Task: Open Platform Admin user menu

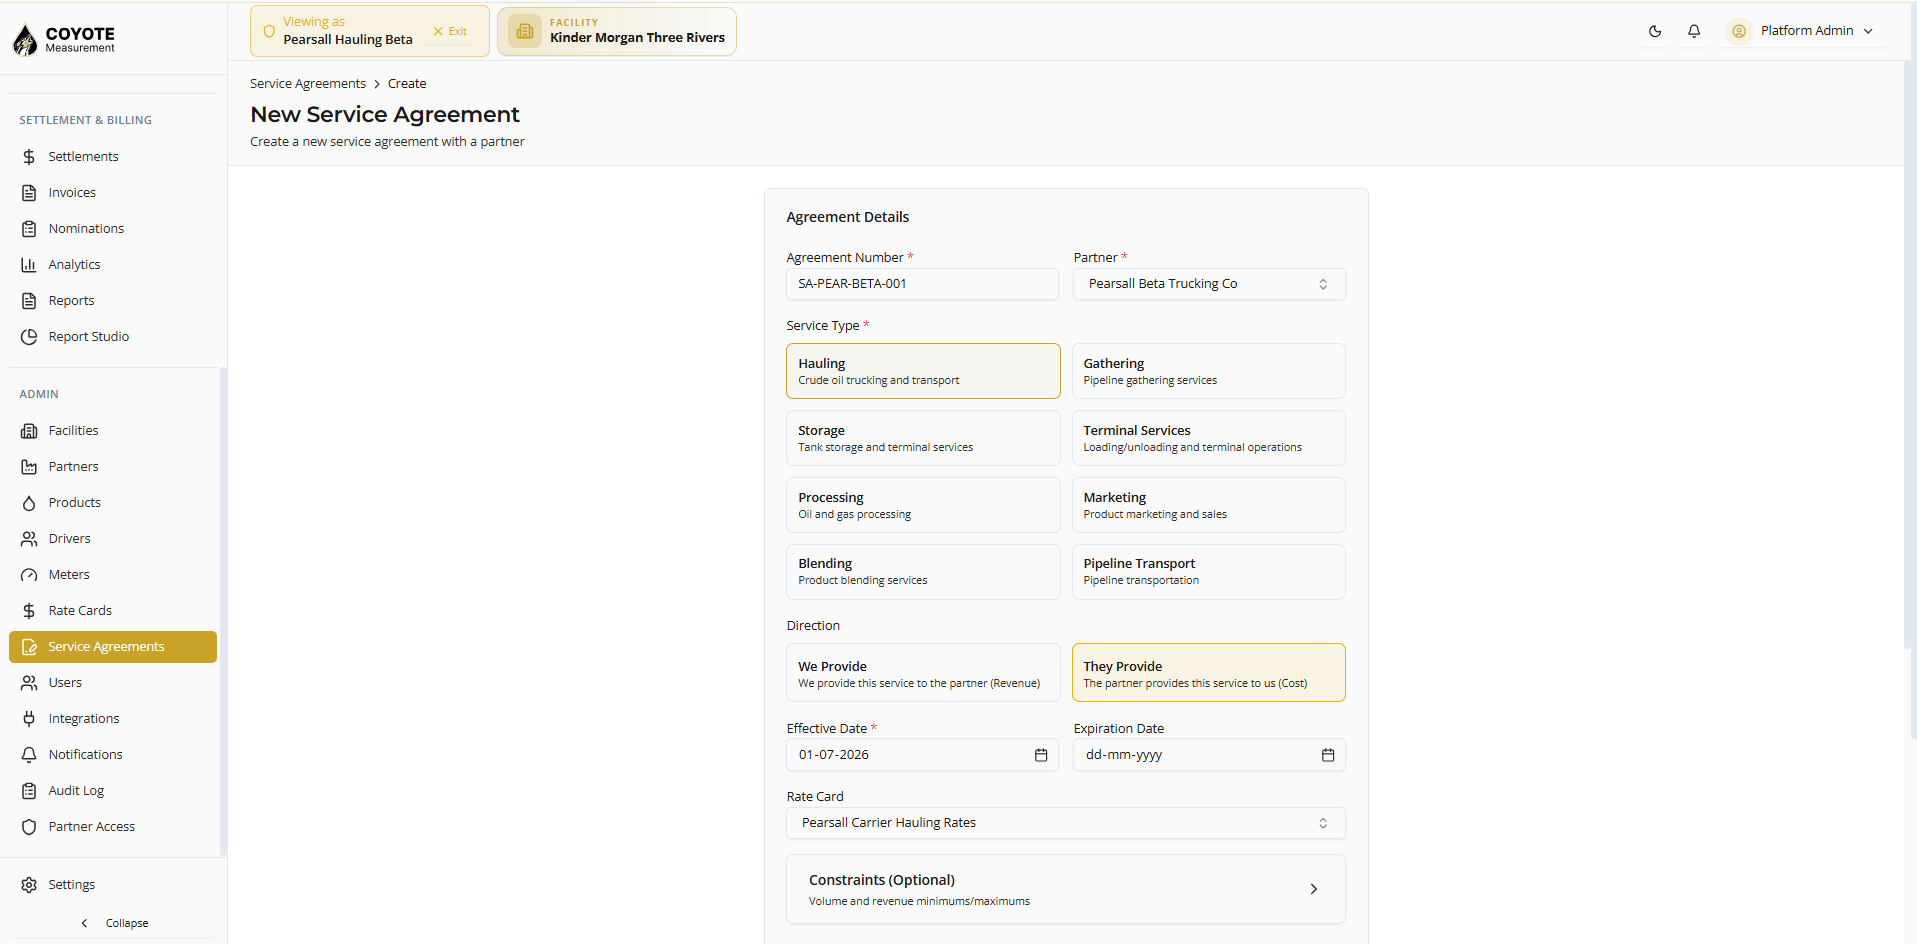Action: click(1806, 31)
